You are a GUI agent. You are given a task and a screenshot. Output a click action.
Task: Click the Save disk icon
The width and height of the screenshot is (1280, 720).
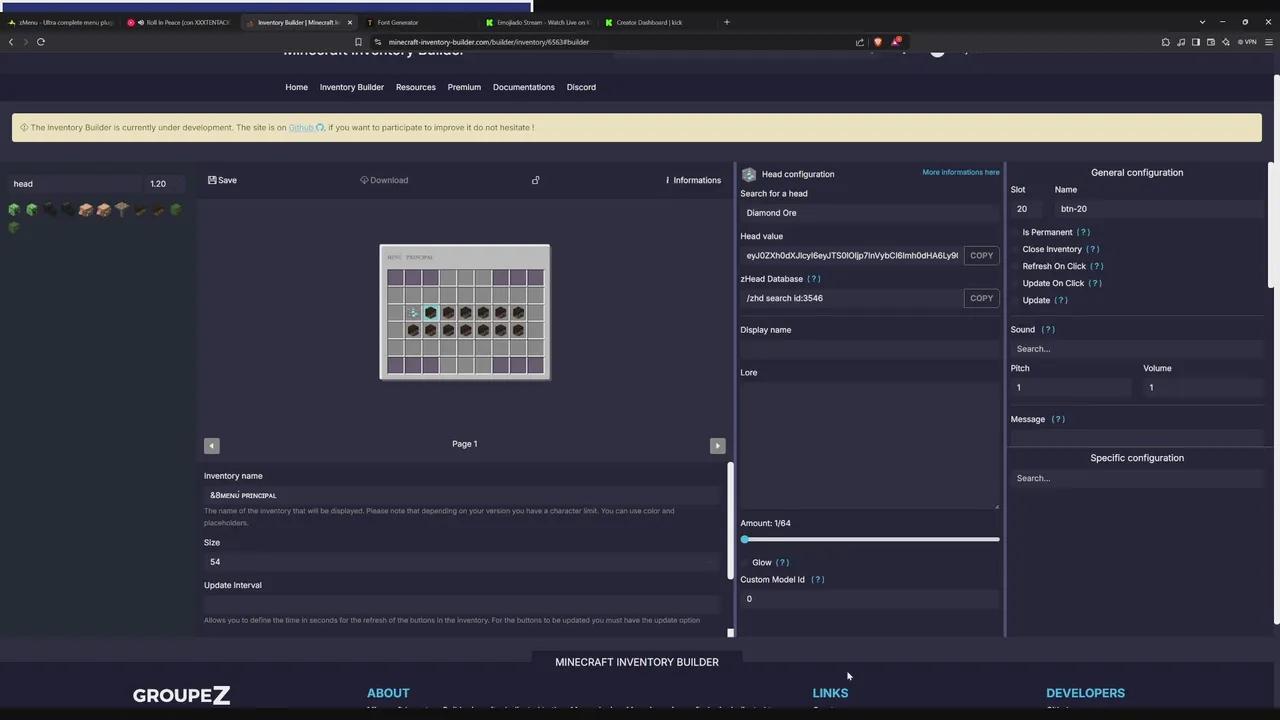pos(212,180)
